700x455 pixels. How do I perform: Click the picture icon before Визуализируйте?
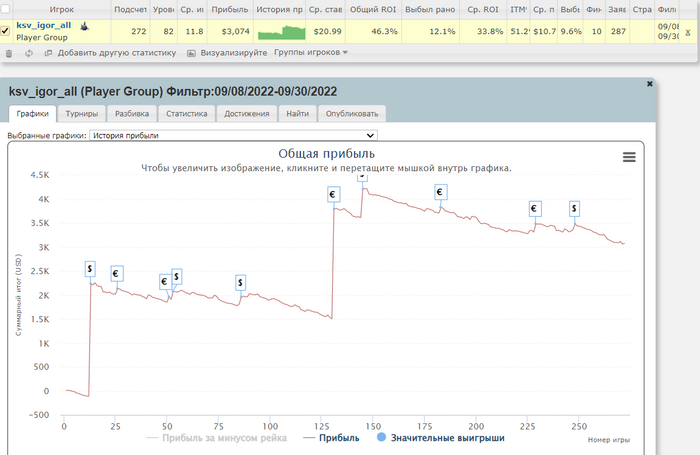coord(191,53)
